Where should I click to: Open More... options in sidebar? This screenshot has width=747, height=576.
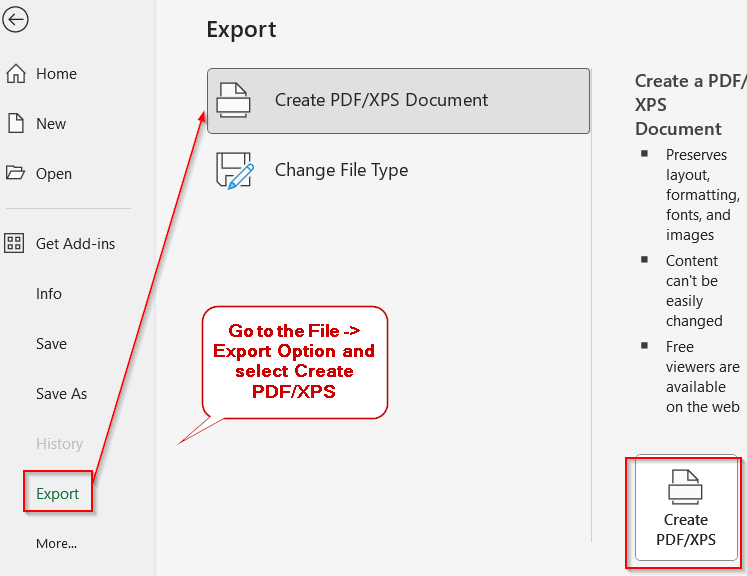point(56,543)
